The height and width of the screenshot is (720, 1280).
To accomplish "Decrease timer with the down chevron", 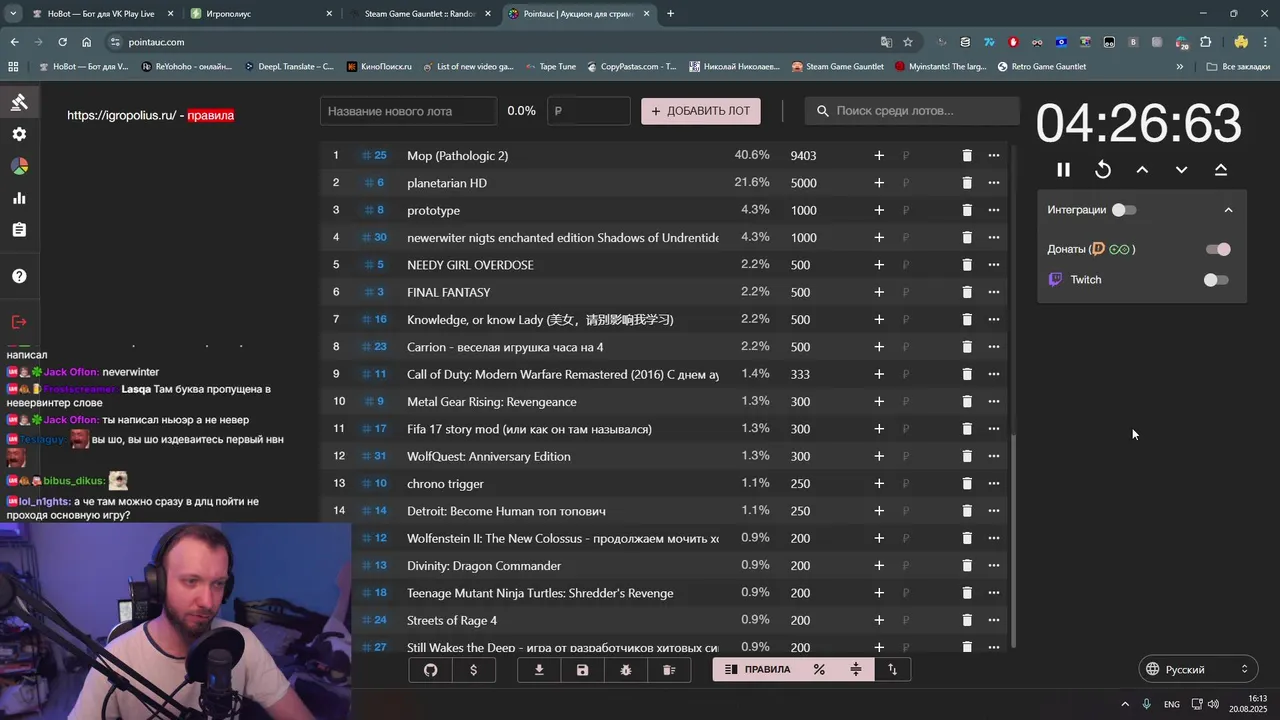I will coord(1181,170).
